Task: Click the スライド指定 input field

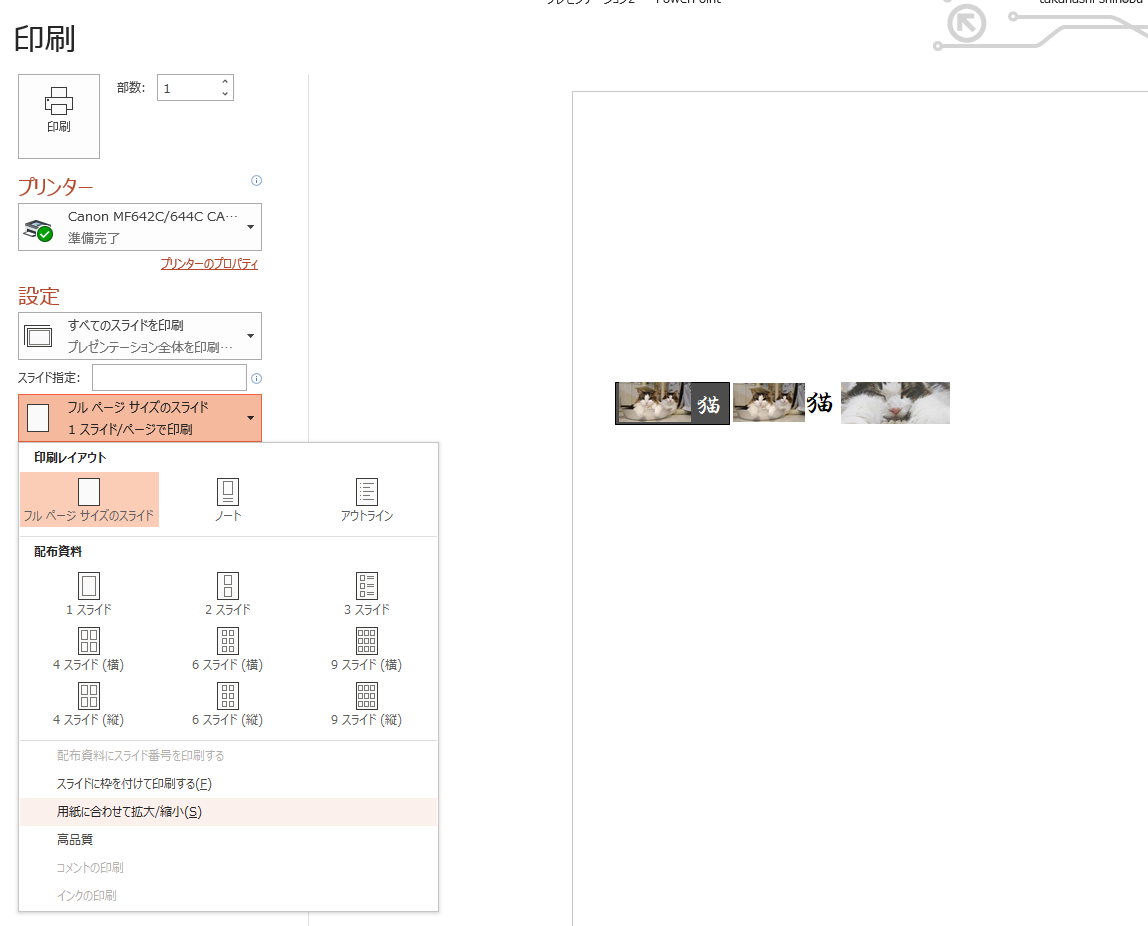Action: coord(169,378)
